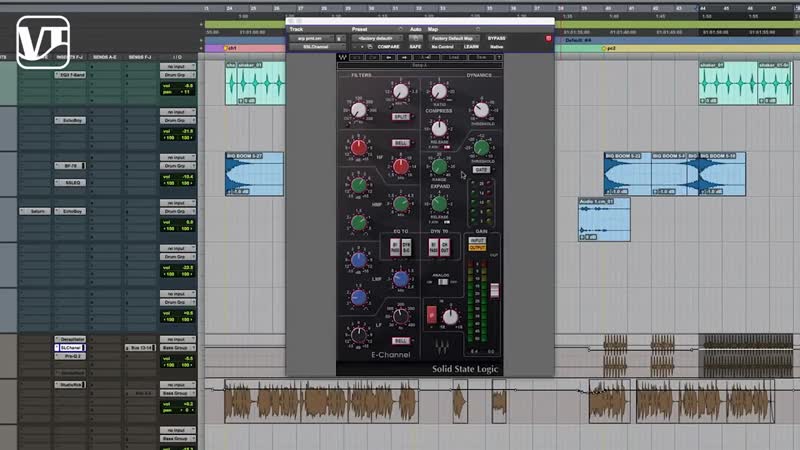Image resolution: width=800 pixels, height=450 pixels.
Task: Adjust the low-pass filter white knob
Action: [x=401, y=92]
